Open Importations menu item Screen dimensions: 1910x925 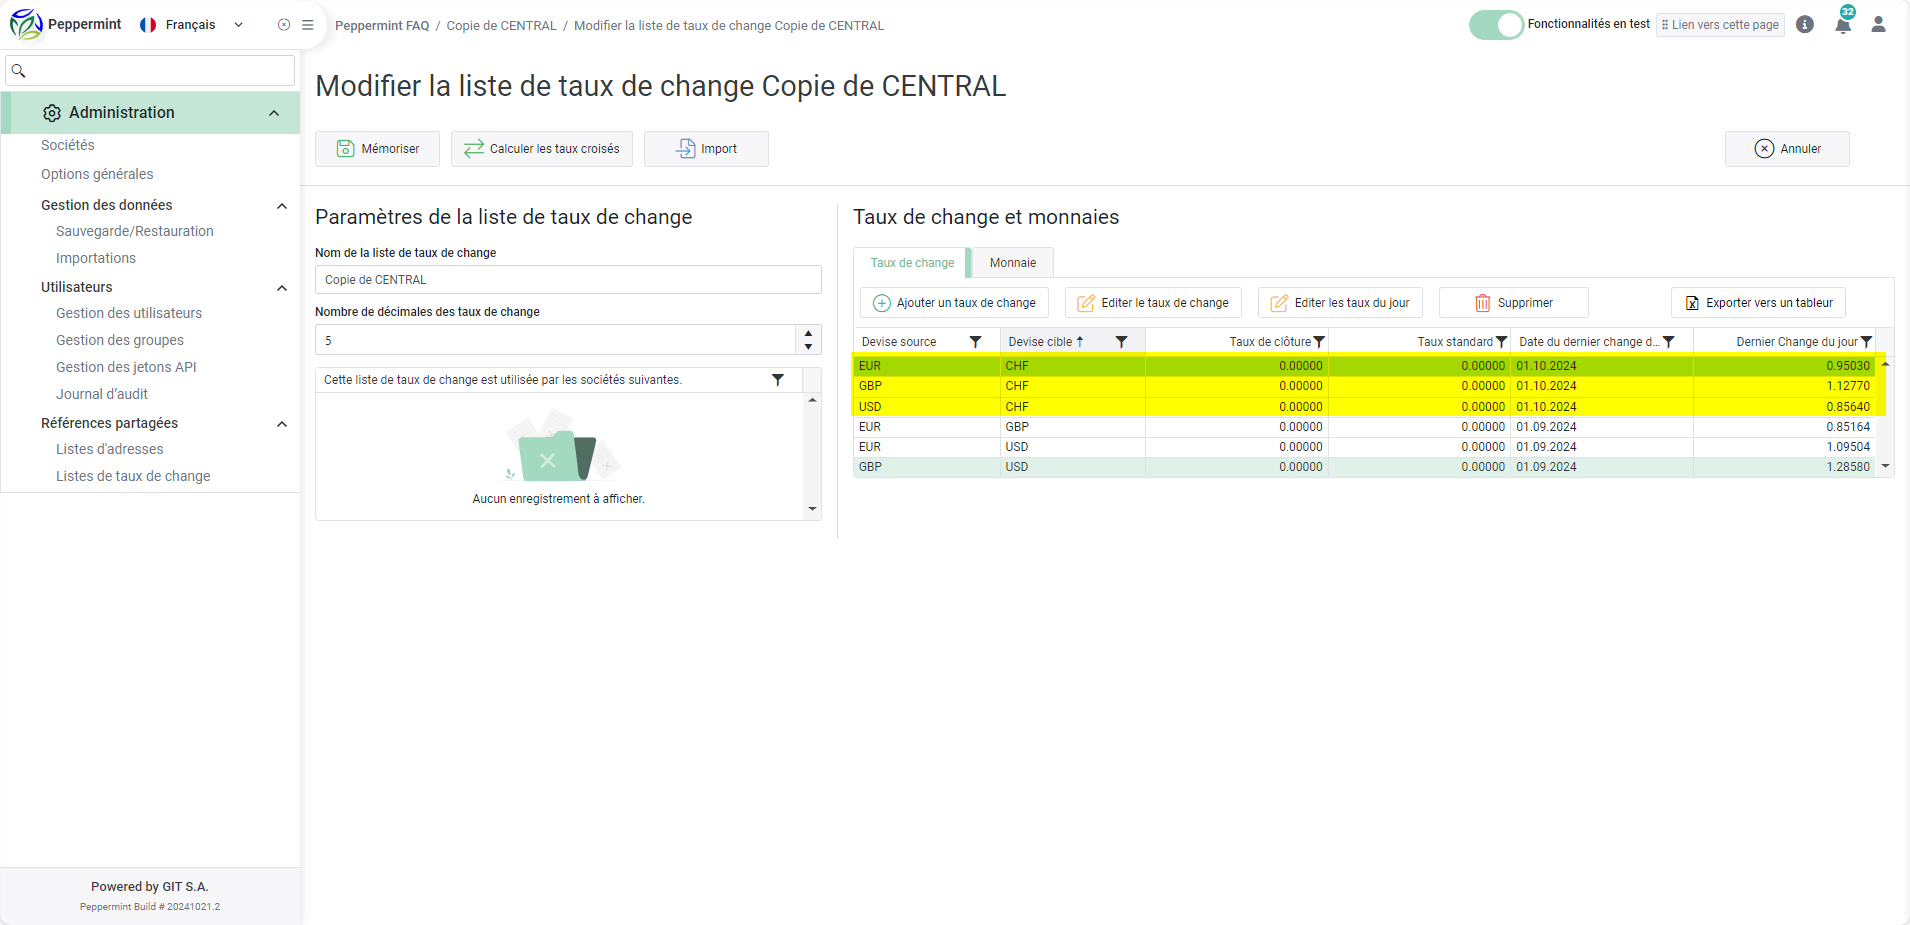point(96,258)
